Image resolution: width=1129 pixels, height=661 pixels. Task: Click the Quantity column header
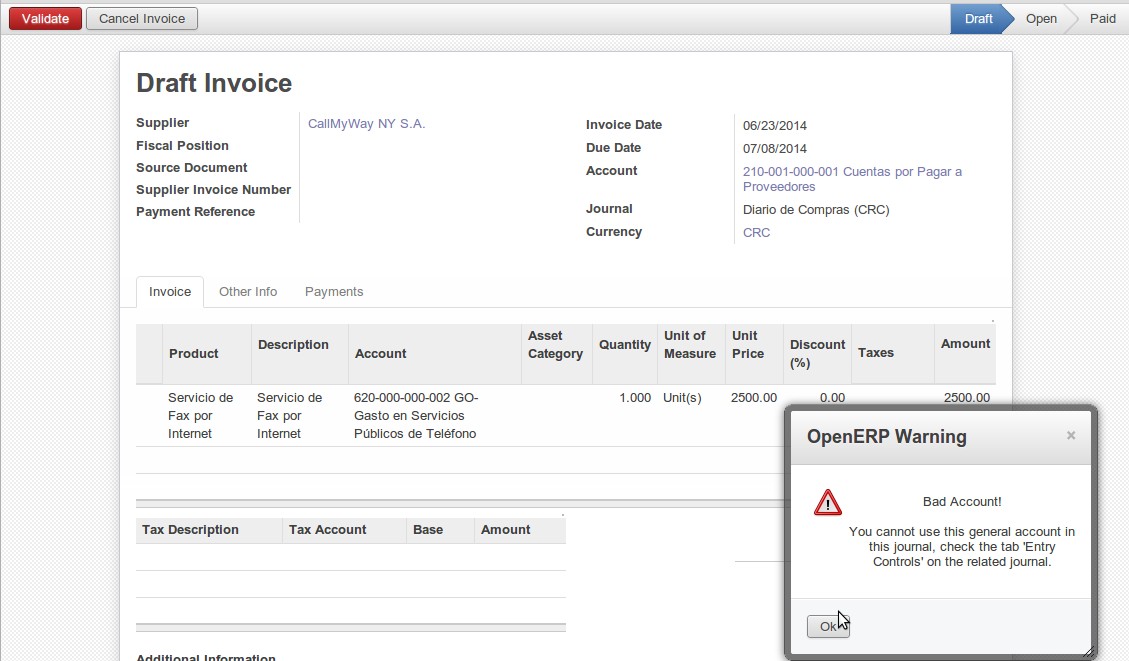click(x=625, y=345)
